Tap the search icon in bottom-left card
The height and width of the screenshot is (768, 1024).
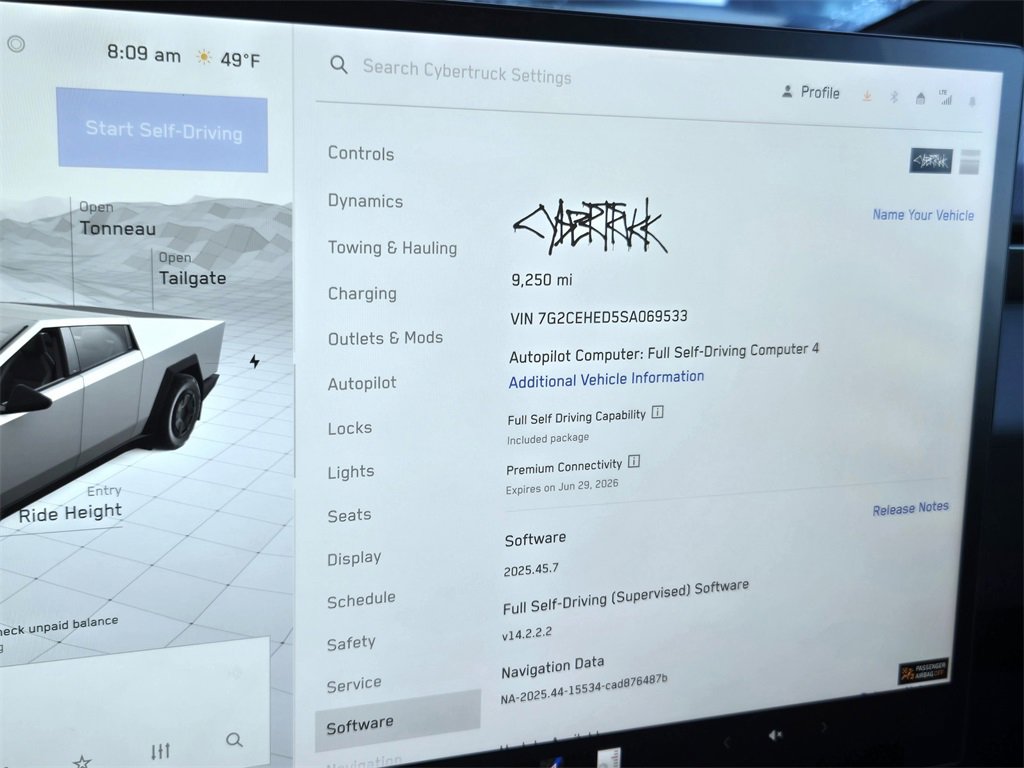234,740
